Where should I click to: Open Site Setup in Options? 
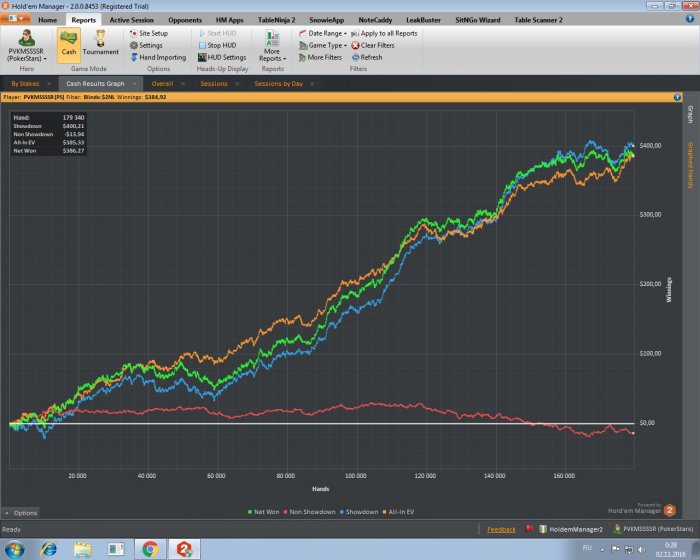click(147, 33)
